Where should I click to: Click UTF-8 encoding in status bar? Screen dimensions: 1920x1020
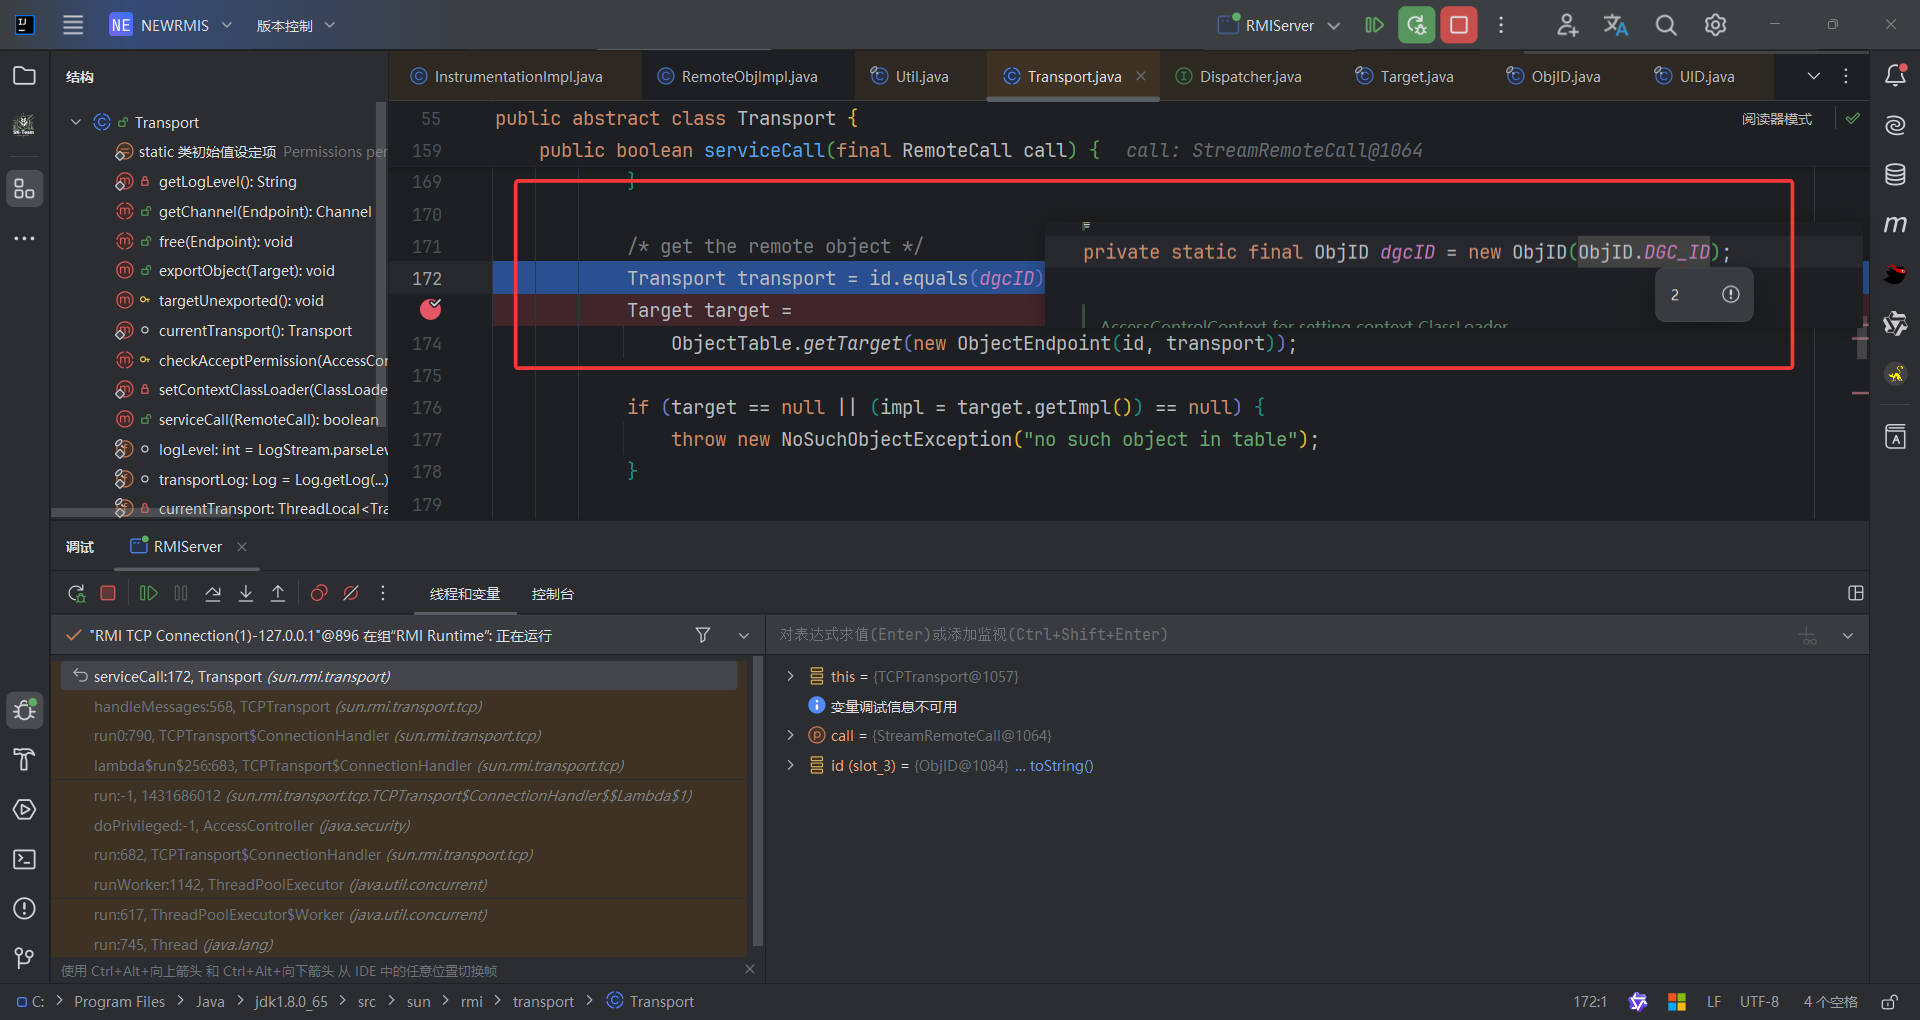point(1759,1001)
